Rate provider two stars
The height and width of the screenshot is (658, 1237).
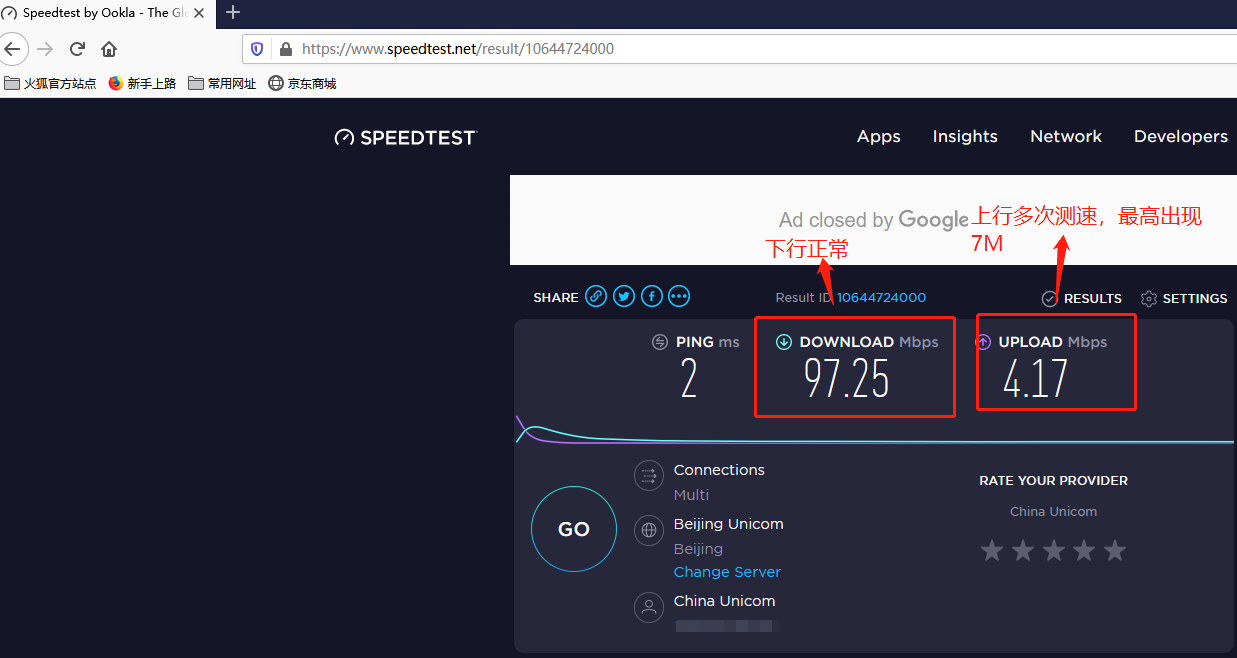[1022, 550]
